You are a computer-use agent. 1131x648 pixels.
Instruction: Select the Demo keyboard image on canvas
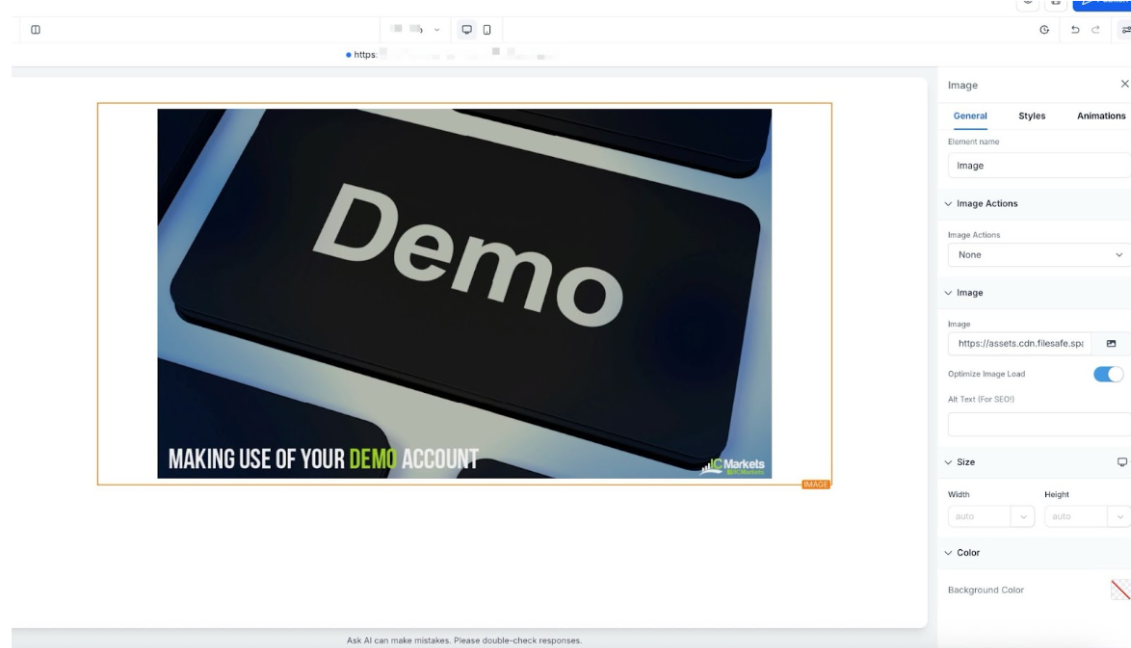click(x=464, y=293)
